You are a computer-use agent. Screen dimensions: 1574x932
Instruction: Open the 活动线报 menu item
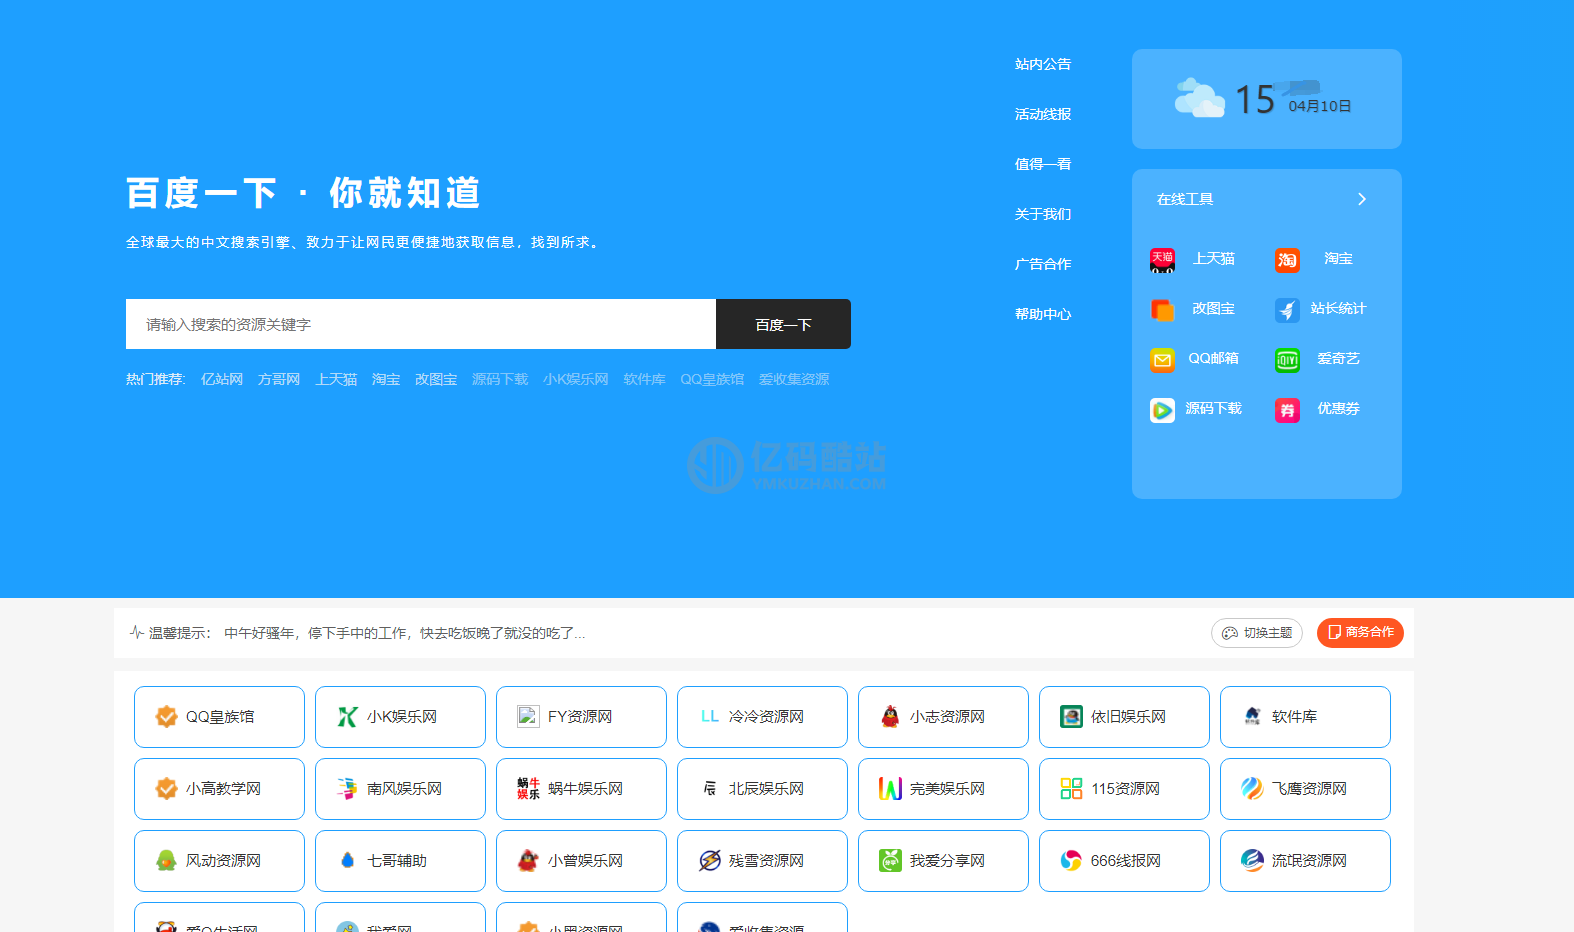tap(1043, 114)
